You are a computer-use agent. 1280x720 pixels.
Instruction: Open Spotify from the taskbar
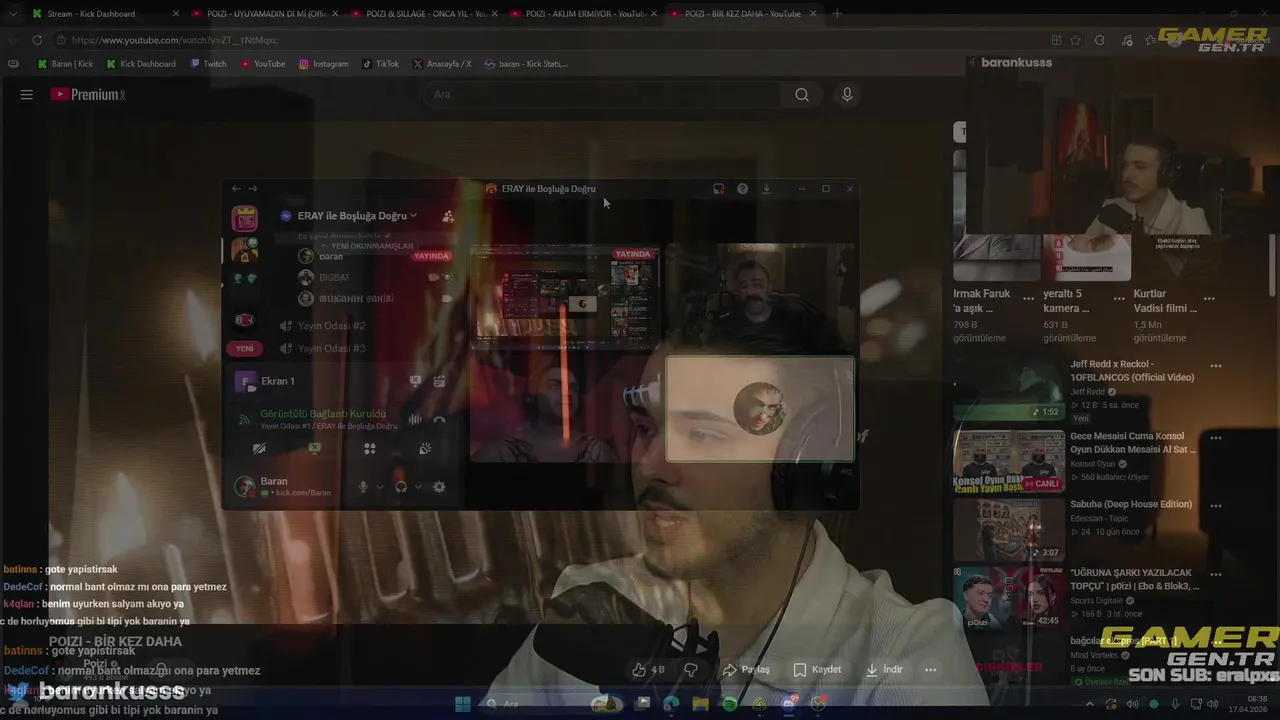pos(730,704)
